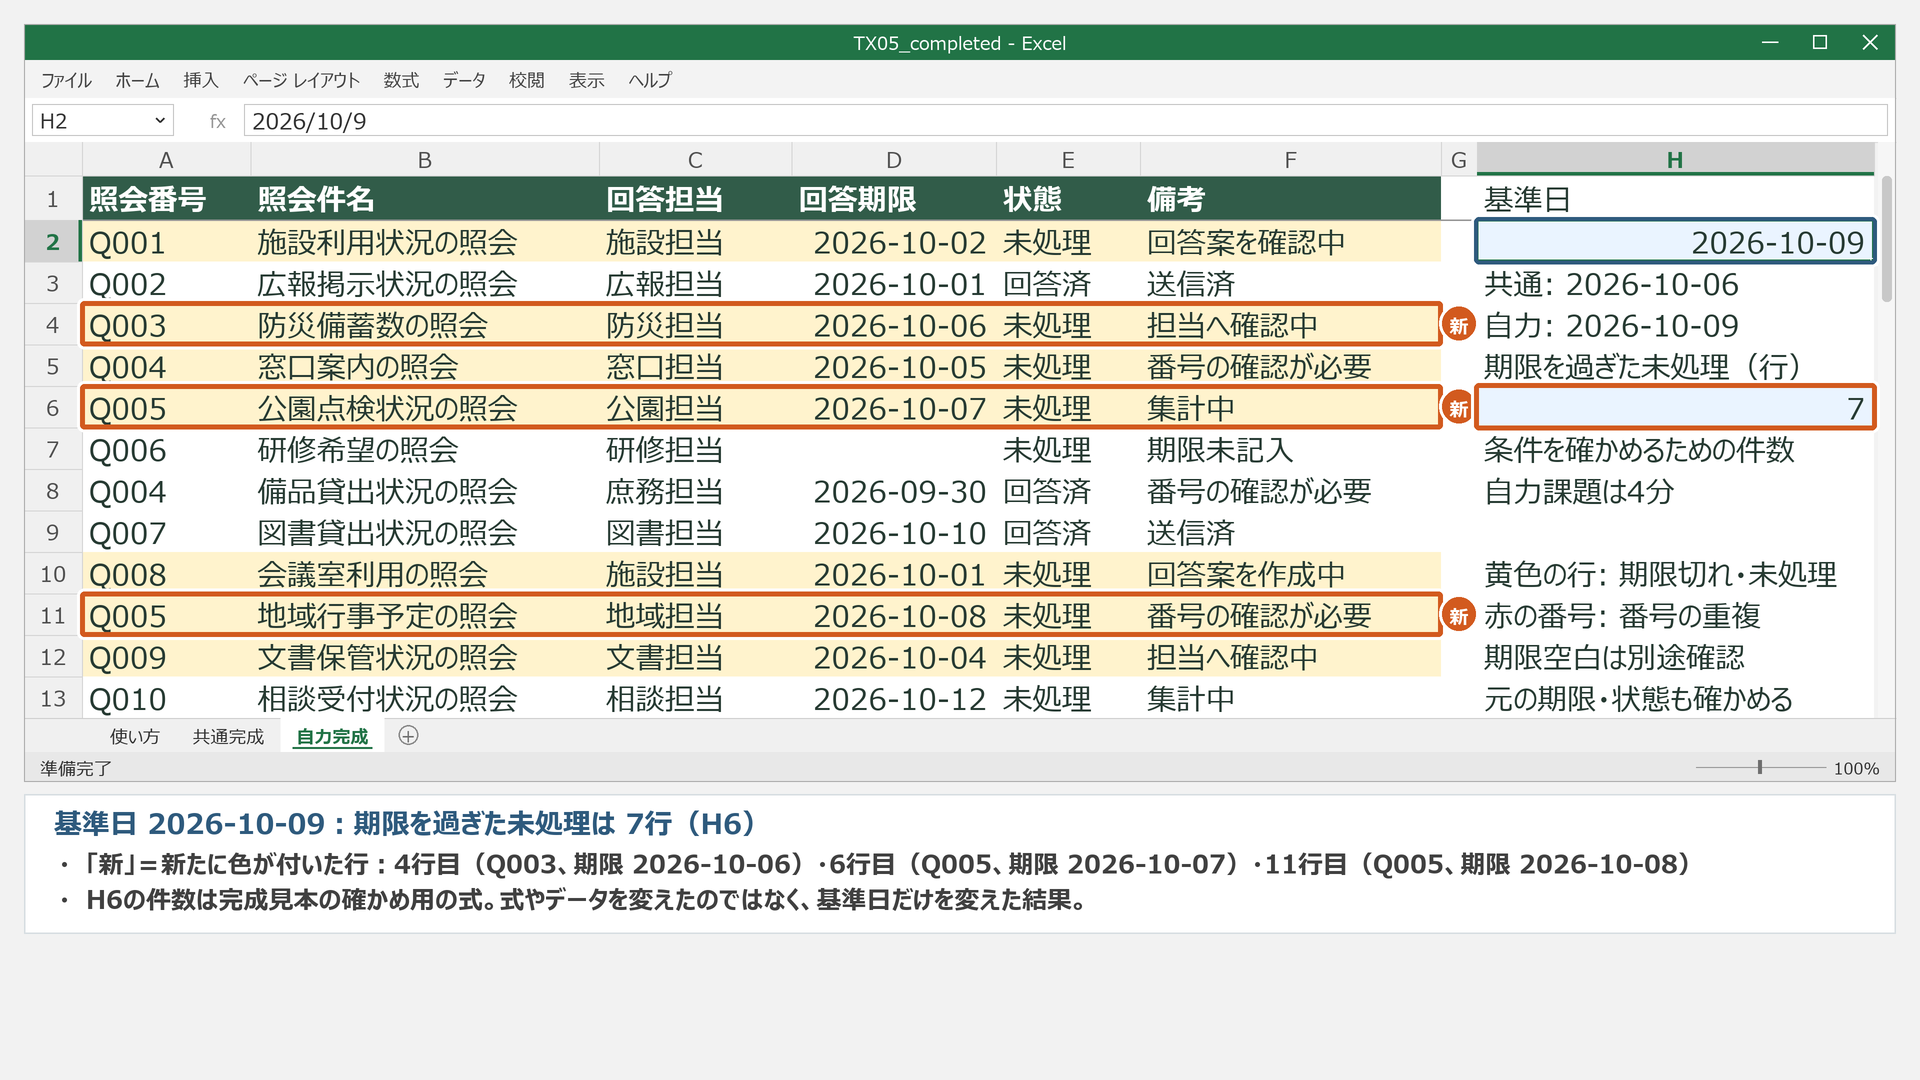Image resolution: width=1920 pixels, height=1080 pixels.
Task: Click cell 基準日 in column H
Action: coord(1675,199)
